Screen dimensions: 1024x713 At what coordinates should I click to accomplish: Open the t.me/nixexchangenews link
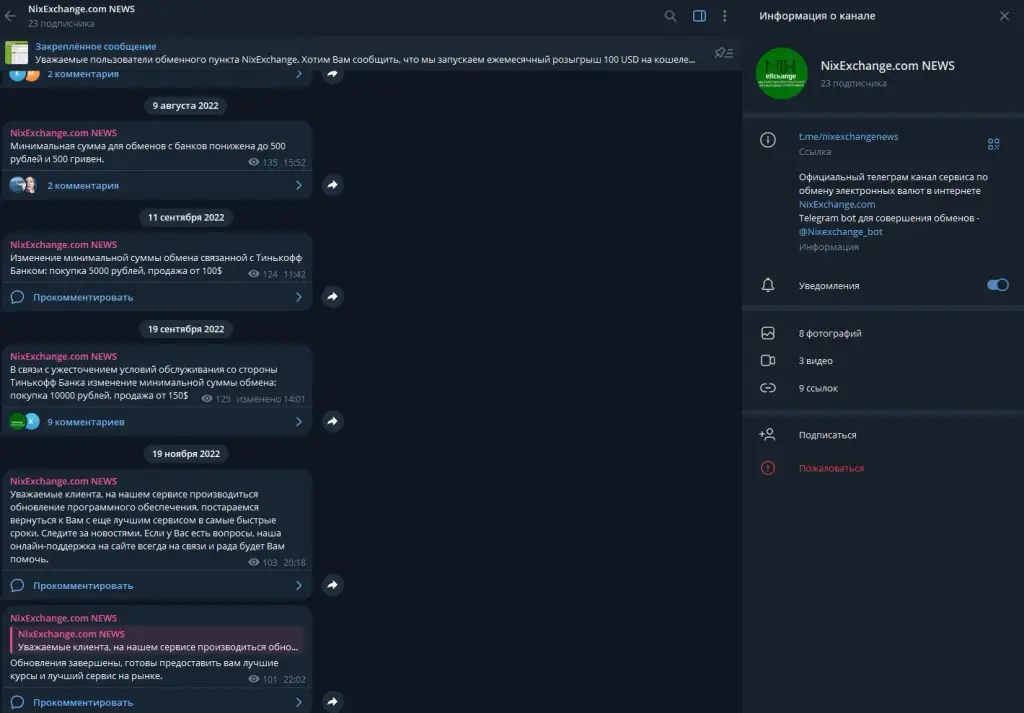848,136
